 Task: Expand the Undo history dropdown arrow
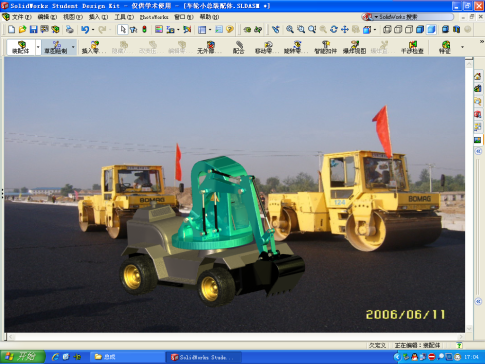pyautogui.click(x=93, y=30)
